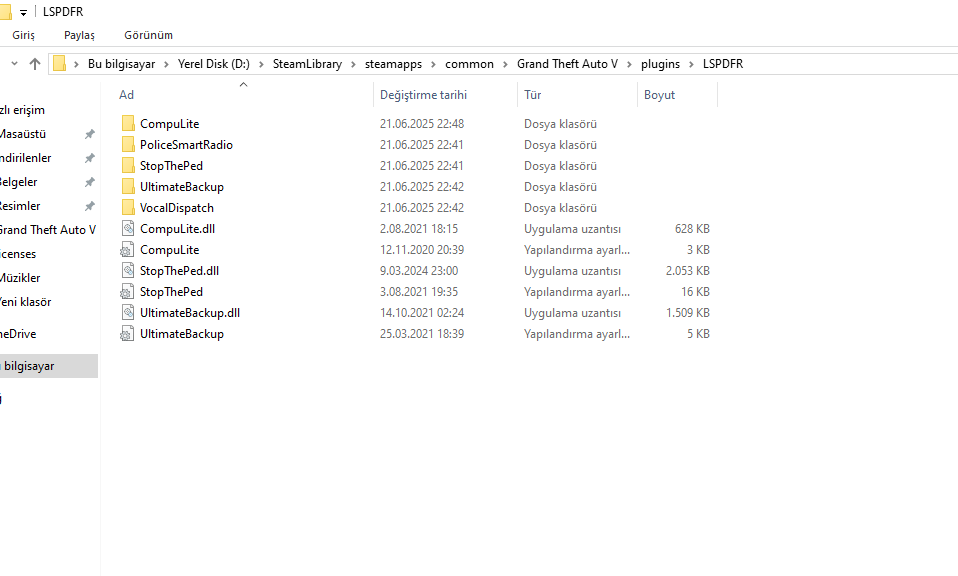The image size is (958, 576).
Task: Navigate to steamapps breadcrumb
Action: pos(393,64)
